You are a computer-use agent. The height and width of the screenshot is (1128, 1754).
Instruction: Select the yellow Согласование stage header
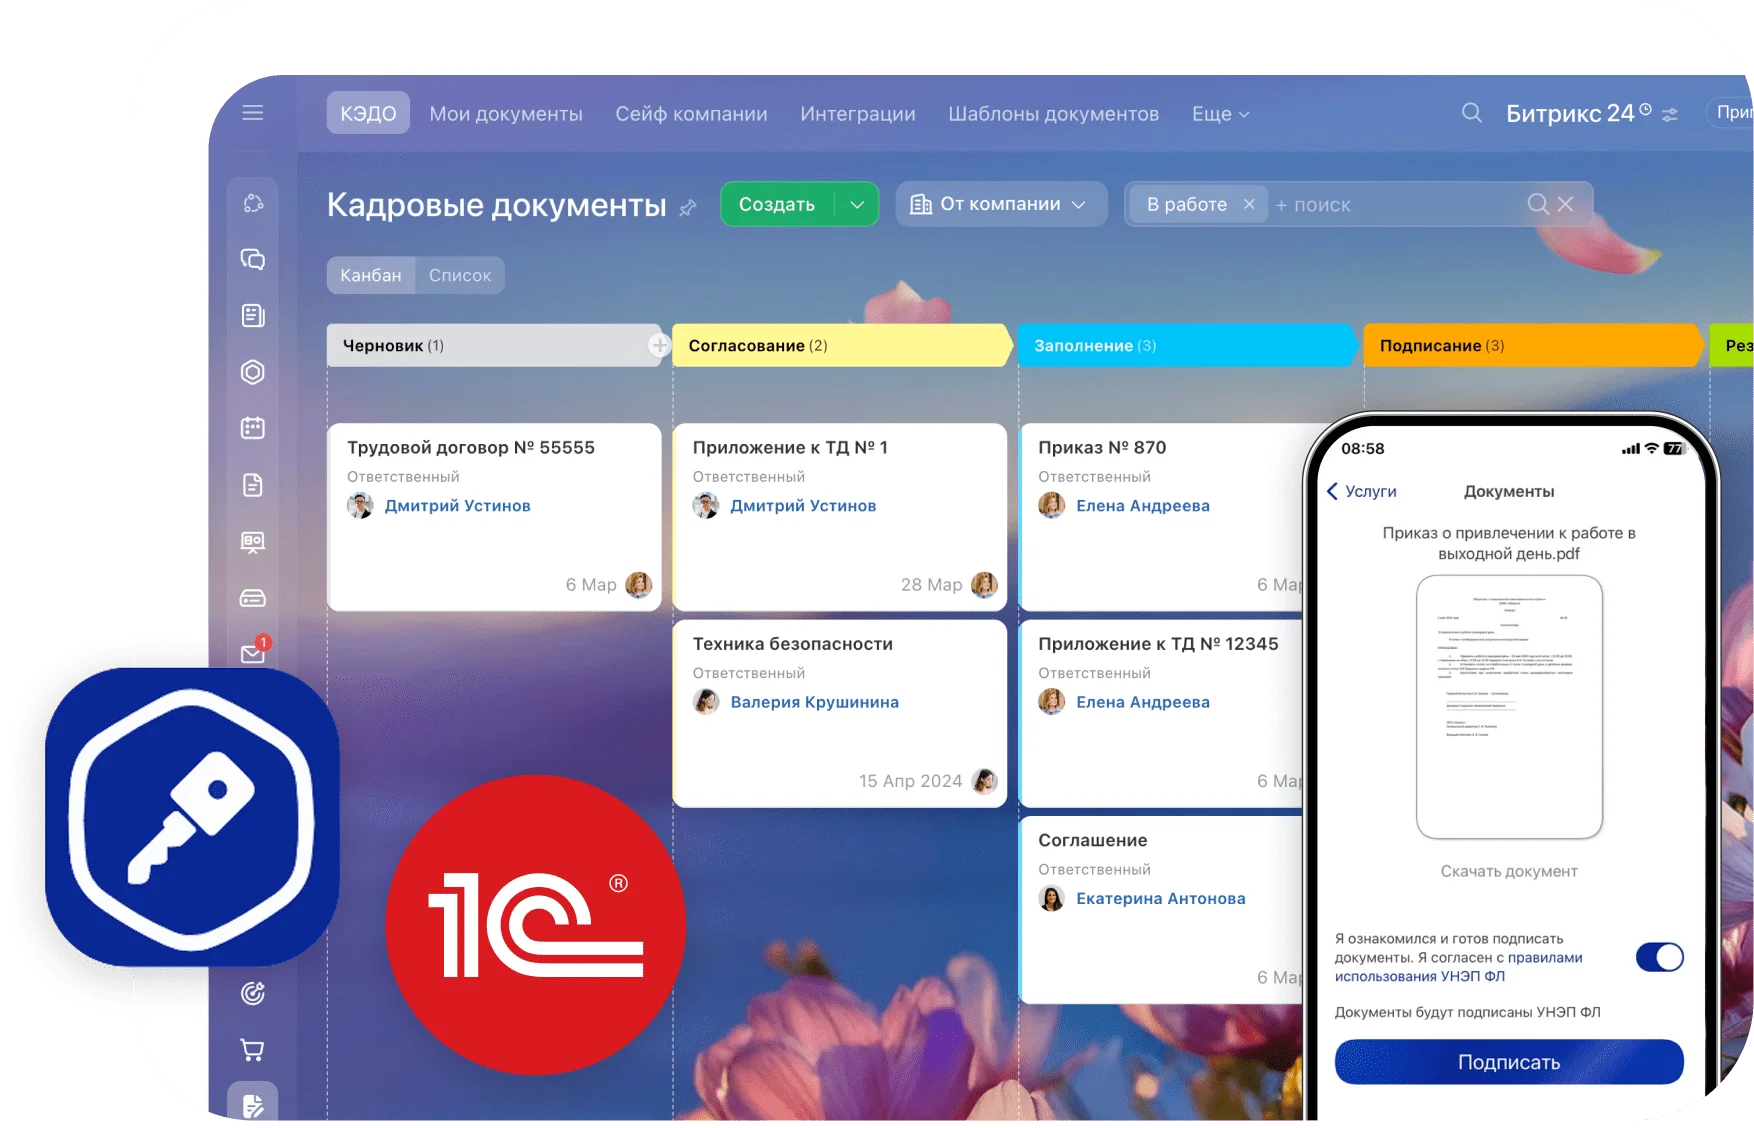[x=840, y=346]
